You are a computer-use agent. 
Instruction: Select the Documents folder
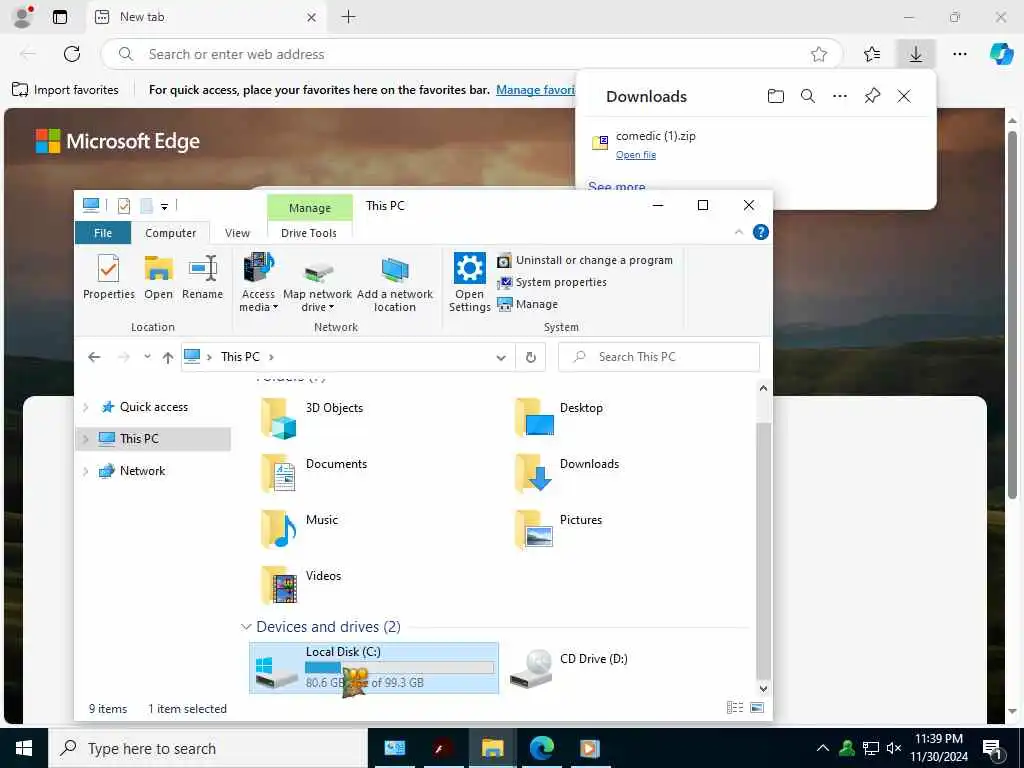[x=314, y=473]
